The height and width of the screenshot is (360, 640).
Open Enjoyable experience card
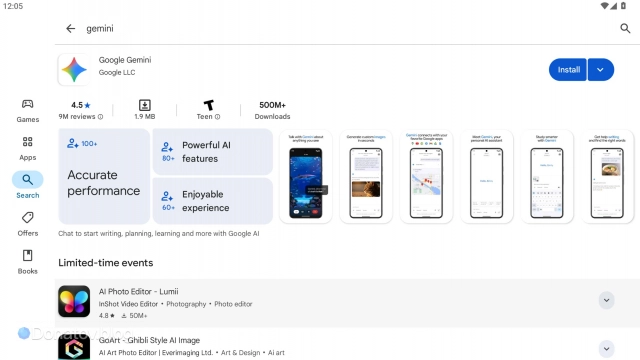tap(213, 201)
